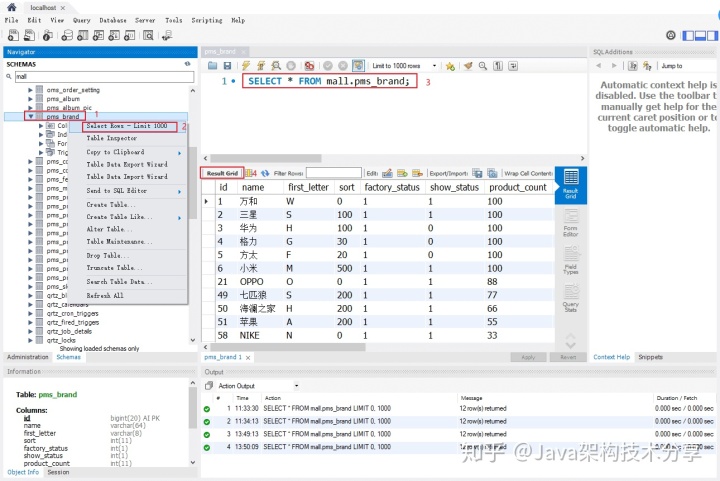Close the pms_brand 1 result tab
The height and width of the screenshot is (481, 720).
[x=248, y=357]
